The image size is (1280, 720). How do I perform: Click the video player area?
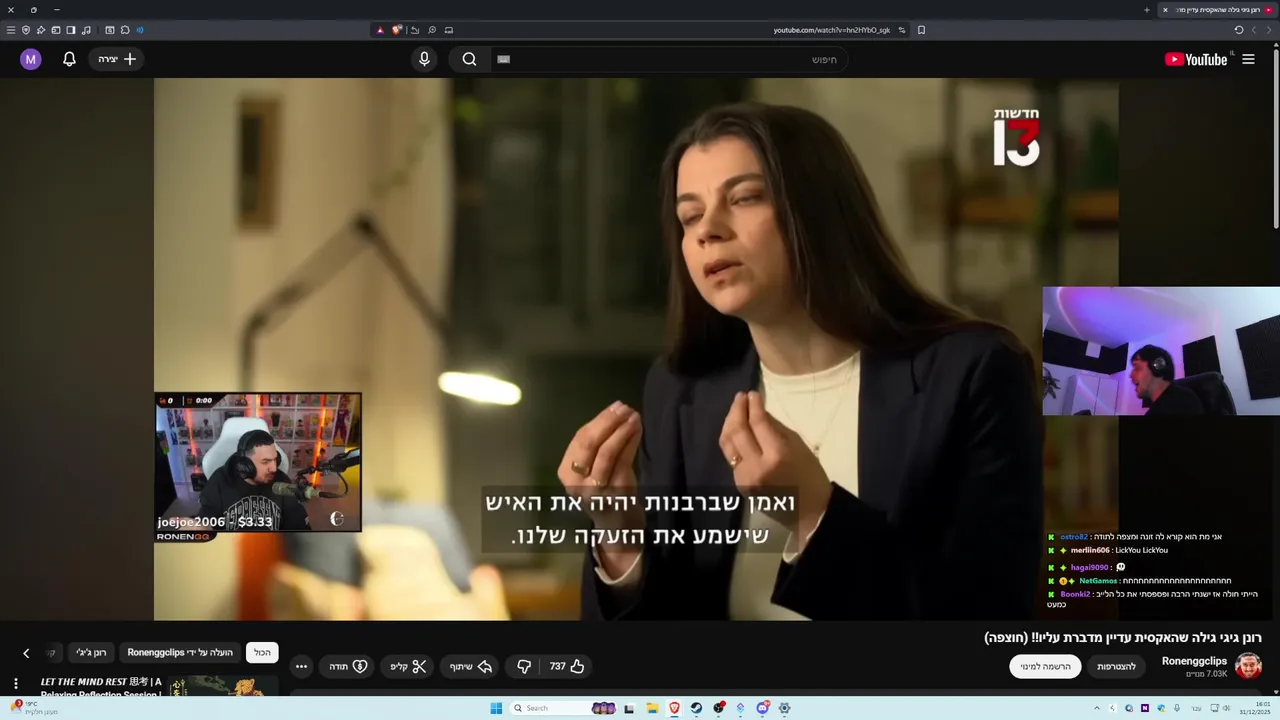click(636, 349)
